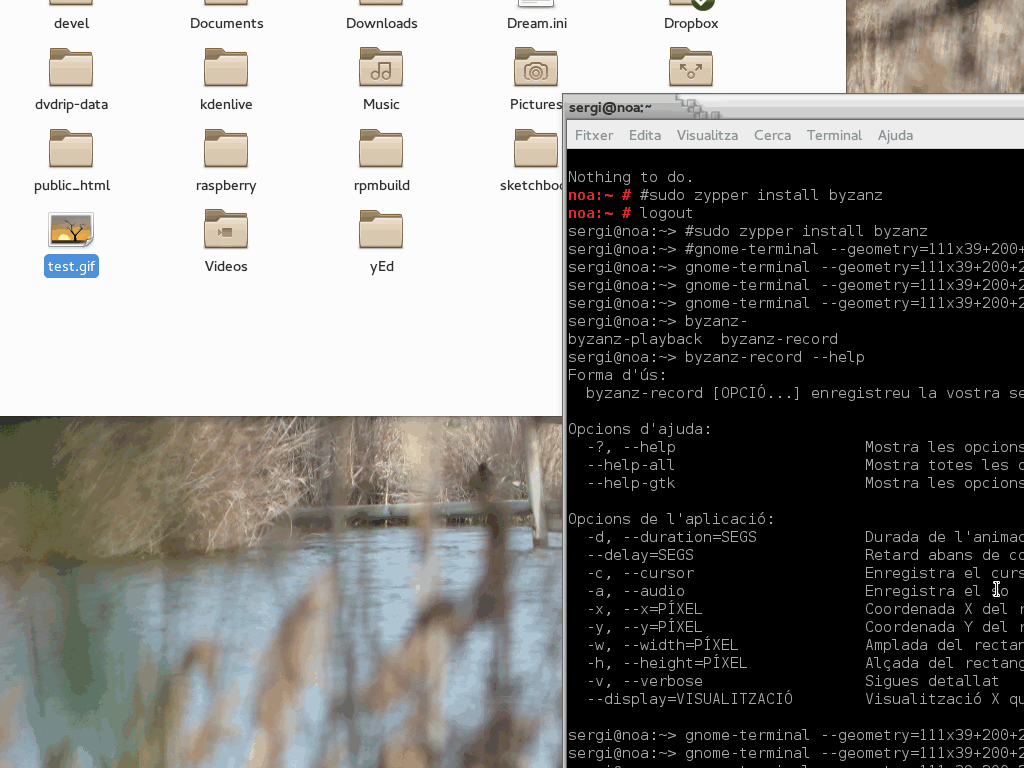Open the Terminal menu
The width and height of the screenshot is (1024, 768).
(x=834, y=135)
